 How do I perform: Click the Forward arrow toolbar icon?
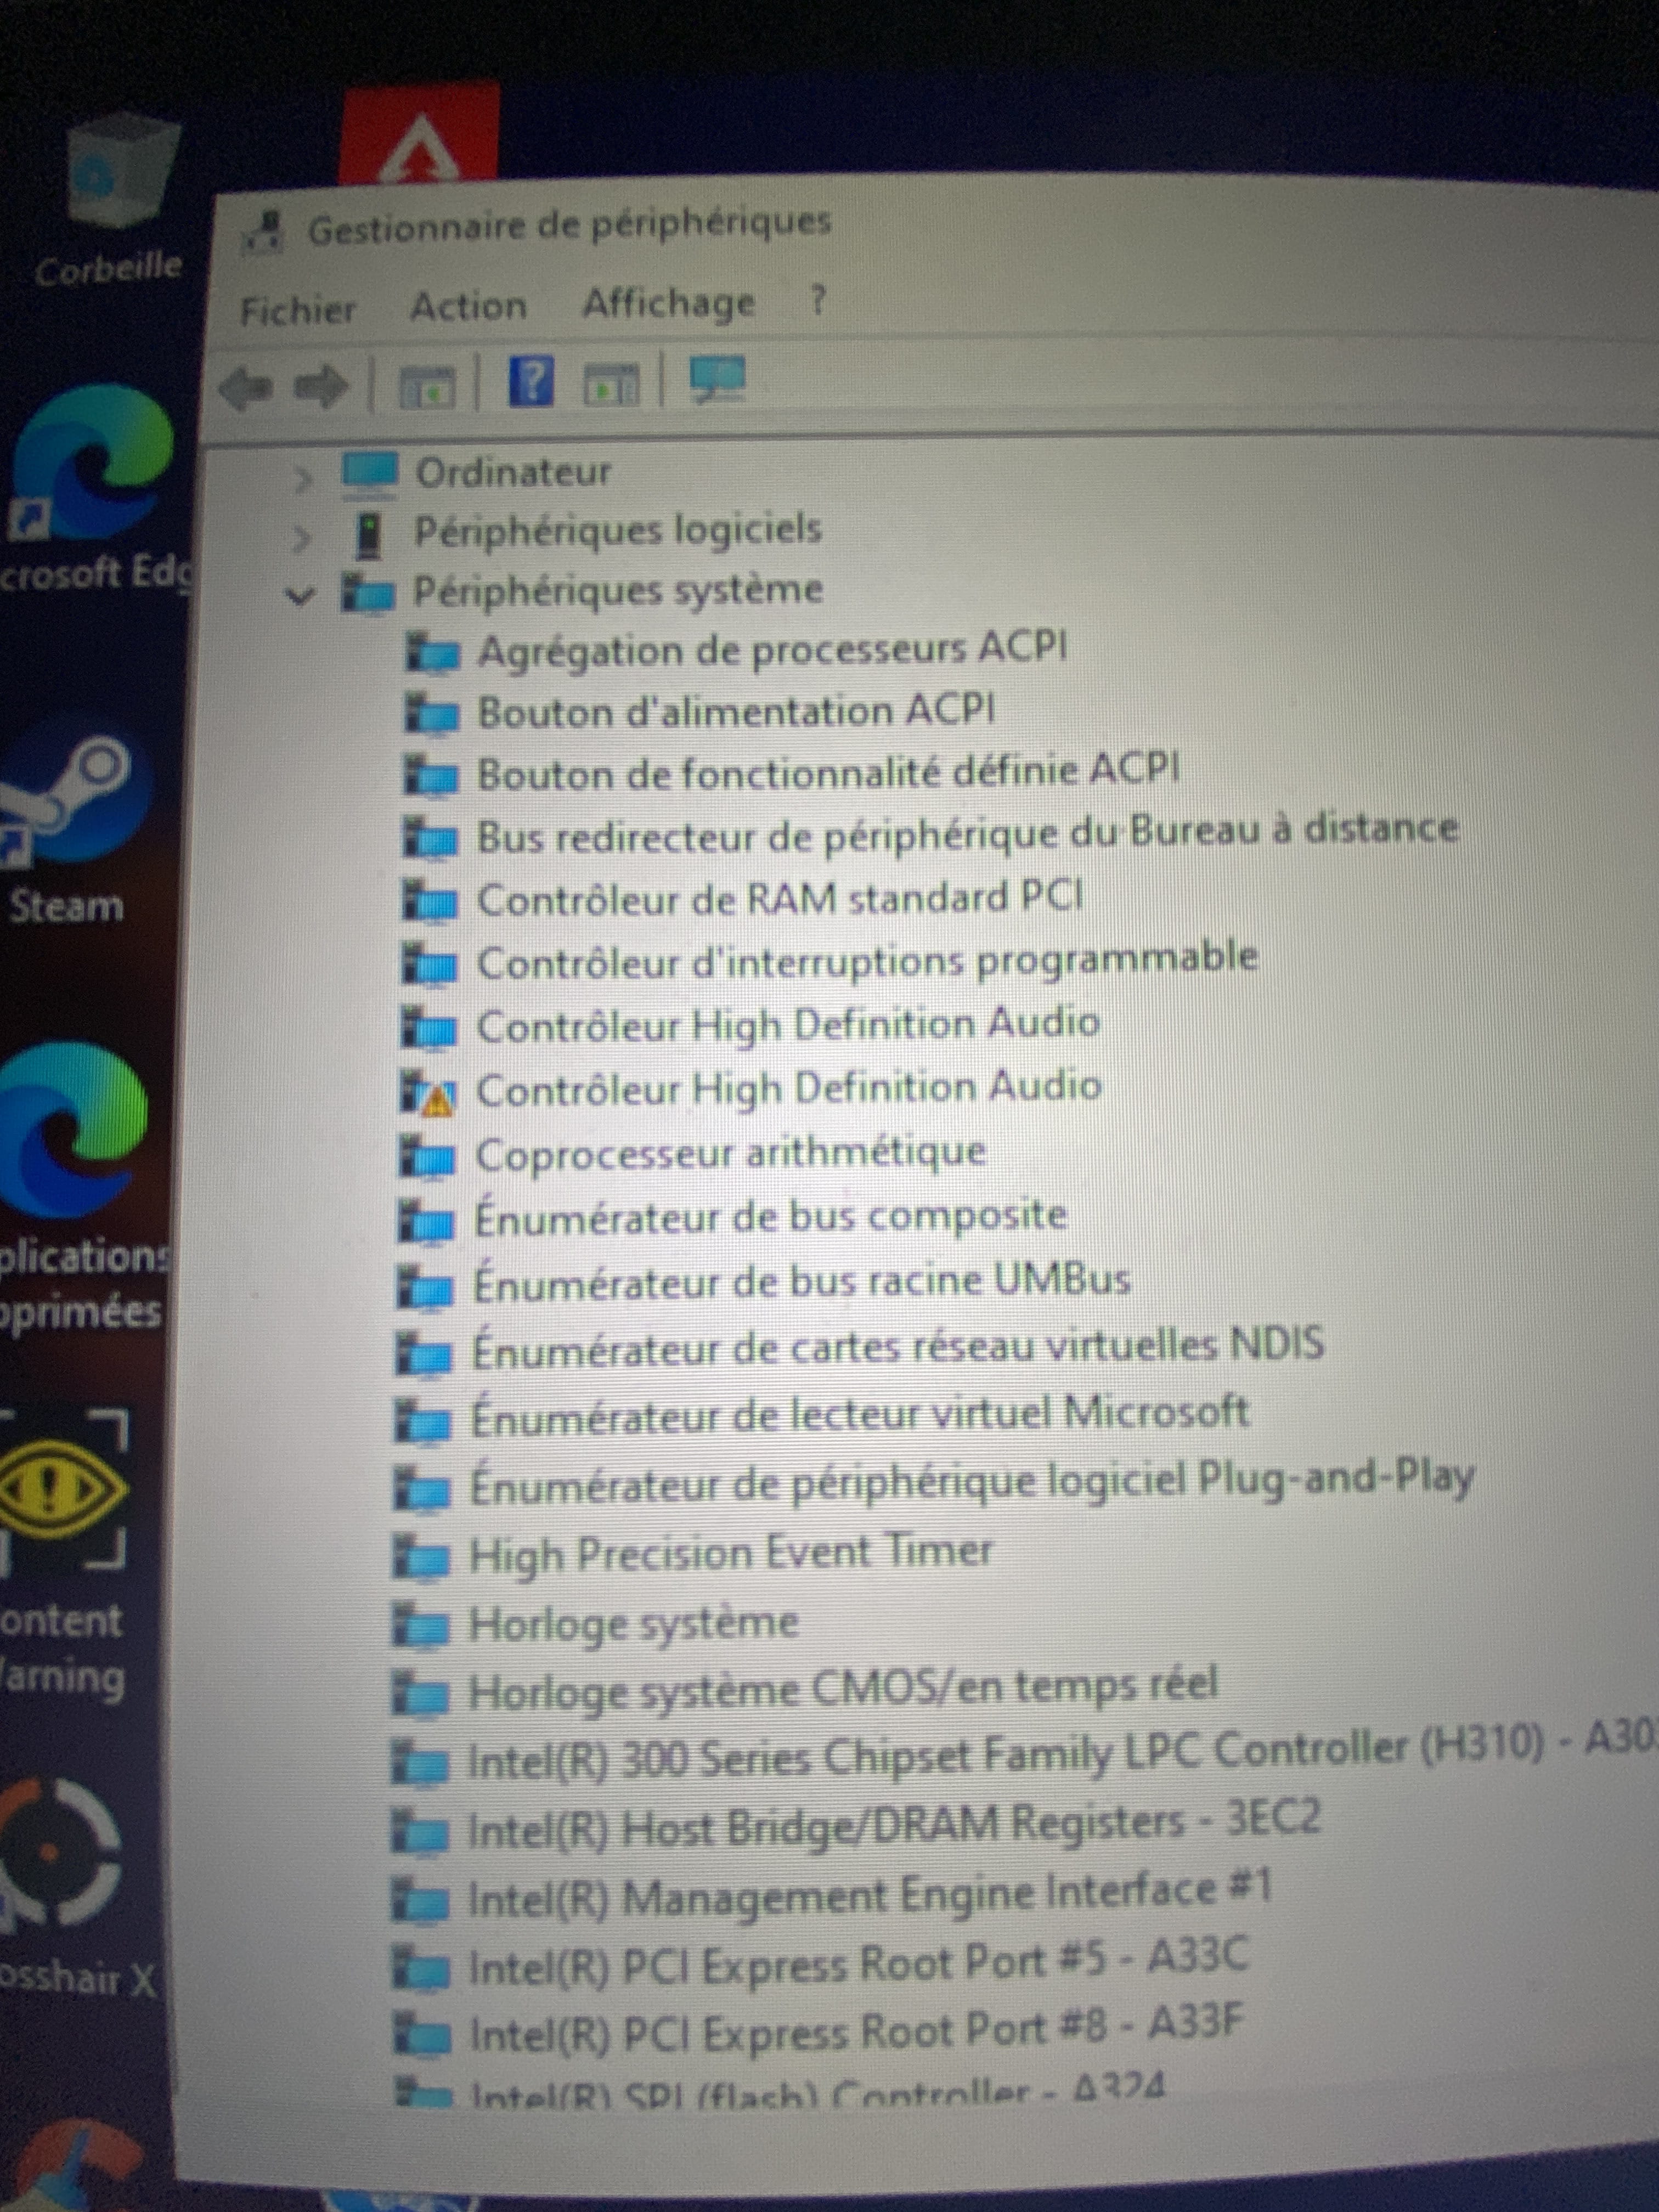pyautogui.click(x=321, y=386)
